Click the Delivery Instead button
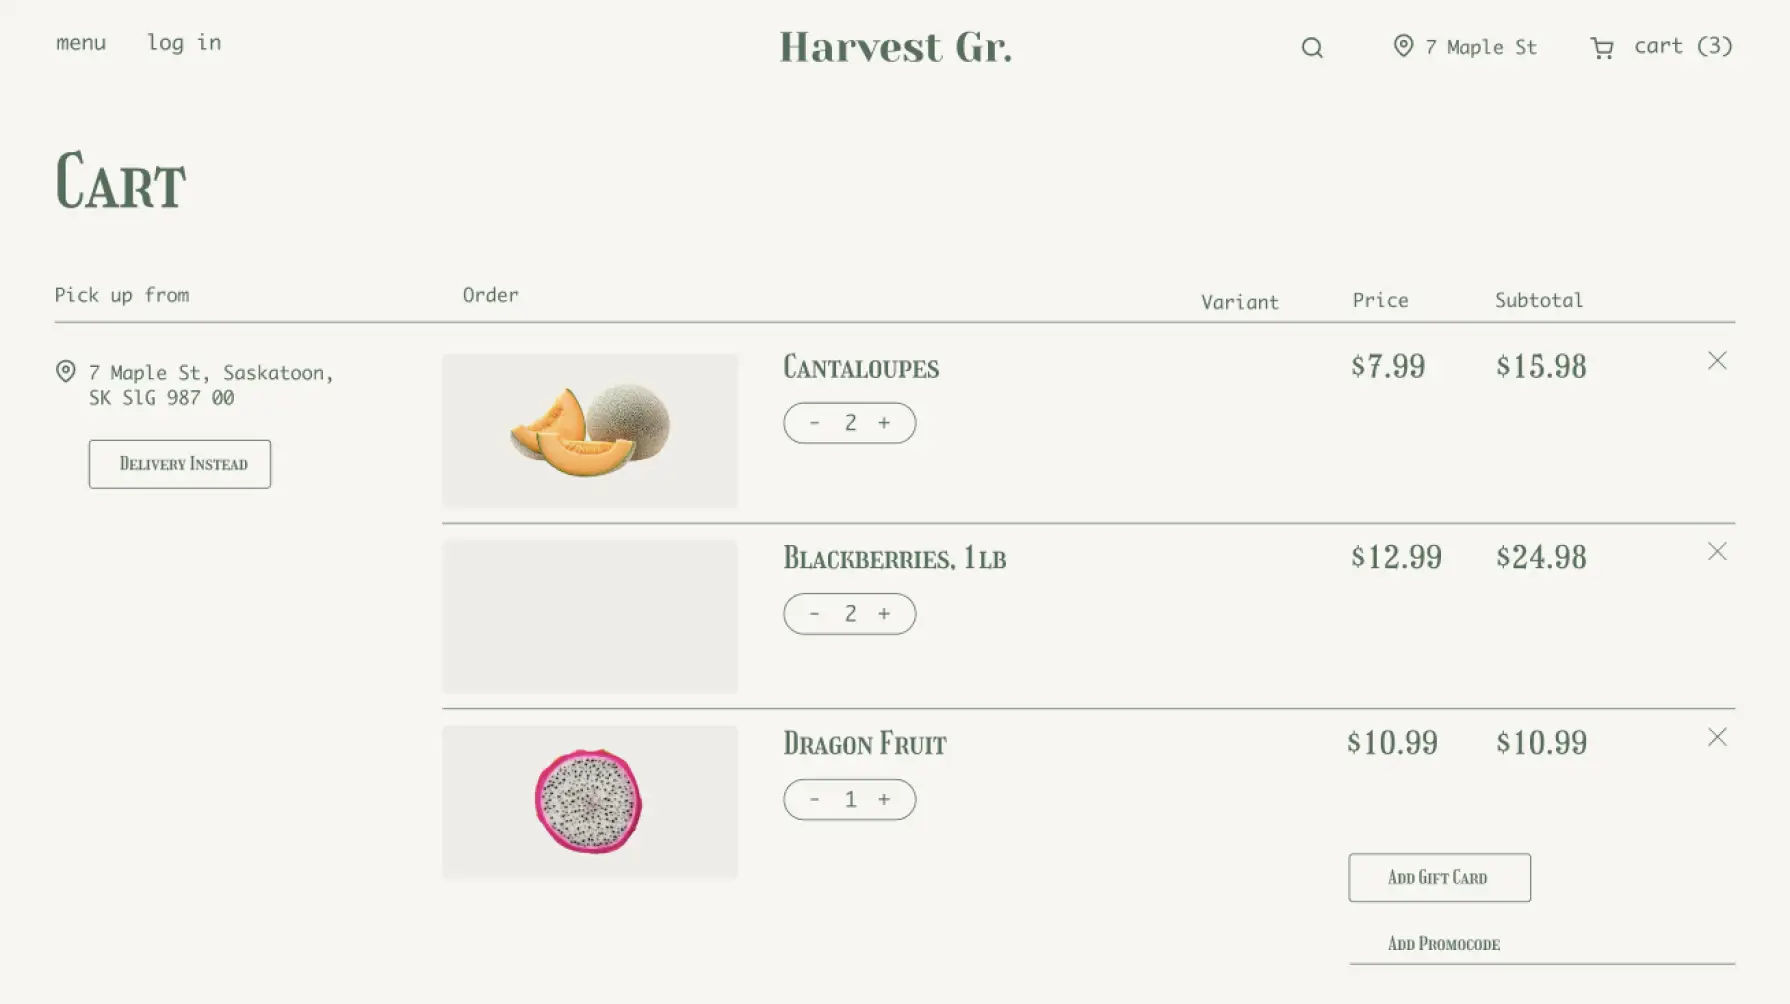Screen dimensions: 1790x1004 click(180, 464)
